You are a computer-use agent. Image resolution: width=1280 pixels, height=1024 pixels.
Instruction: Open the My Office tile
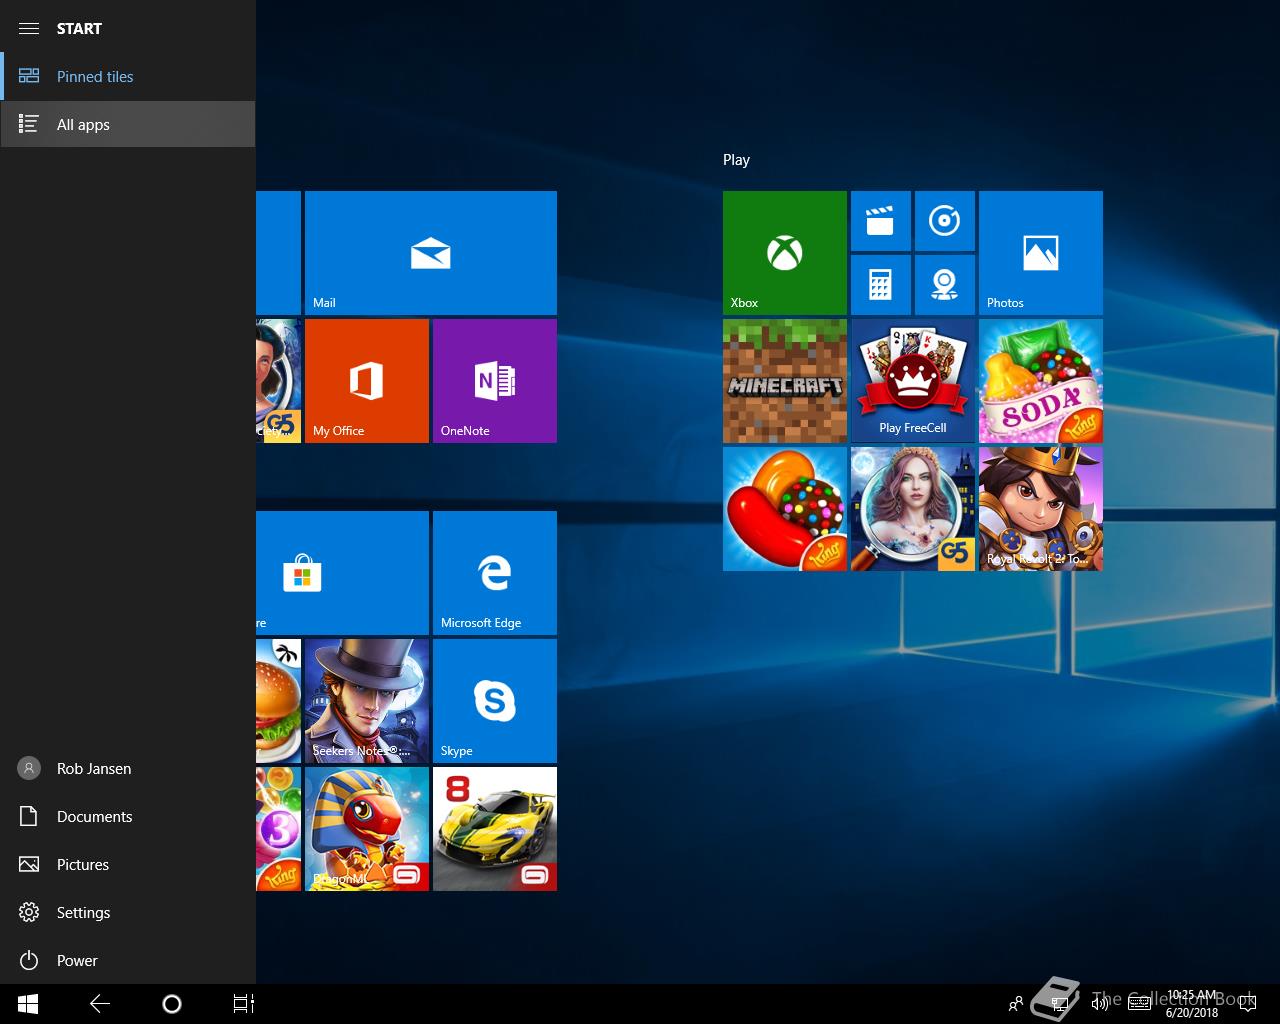point(367,381)
